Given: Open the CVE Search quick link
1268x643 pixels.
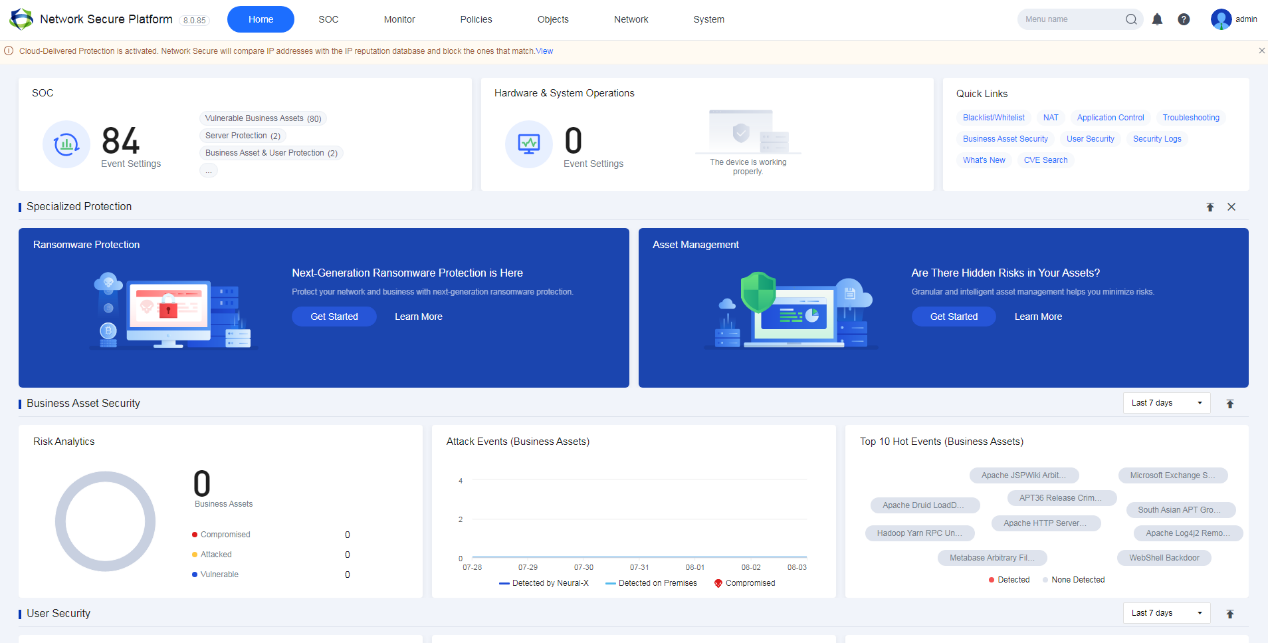Looking at the screenshot, I should click(1045, 160).
